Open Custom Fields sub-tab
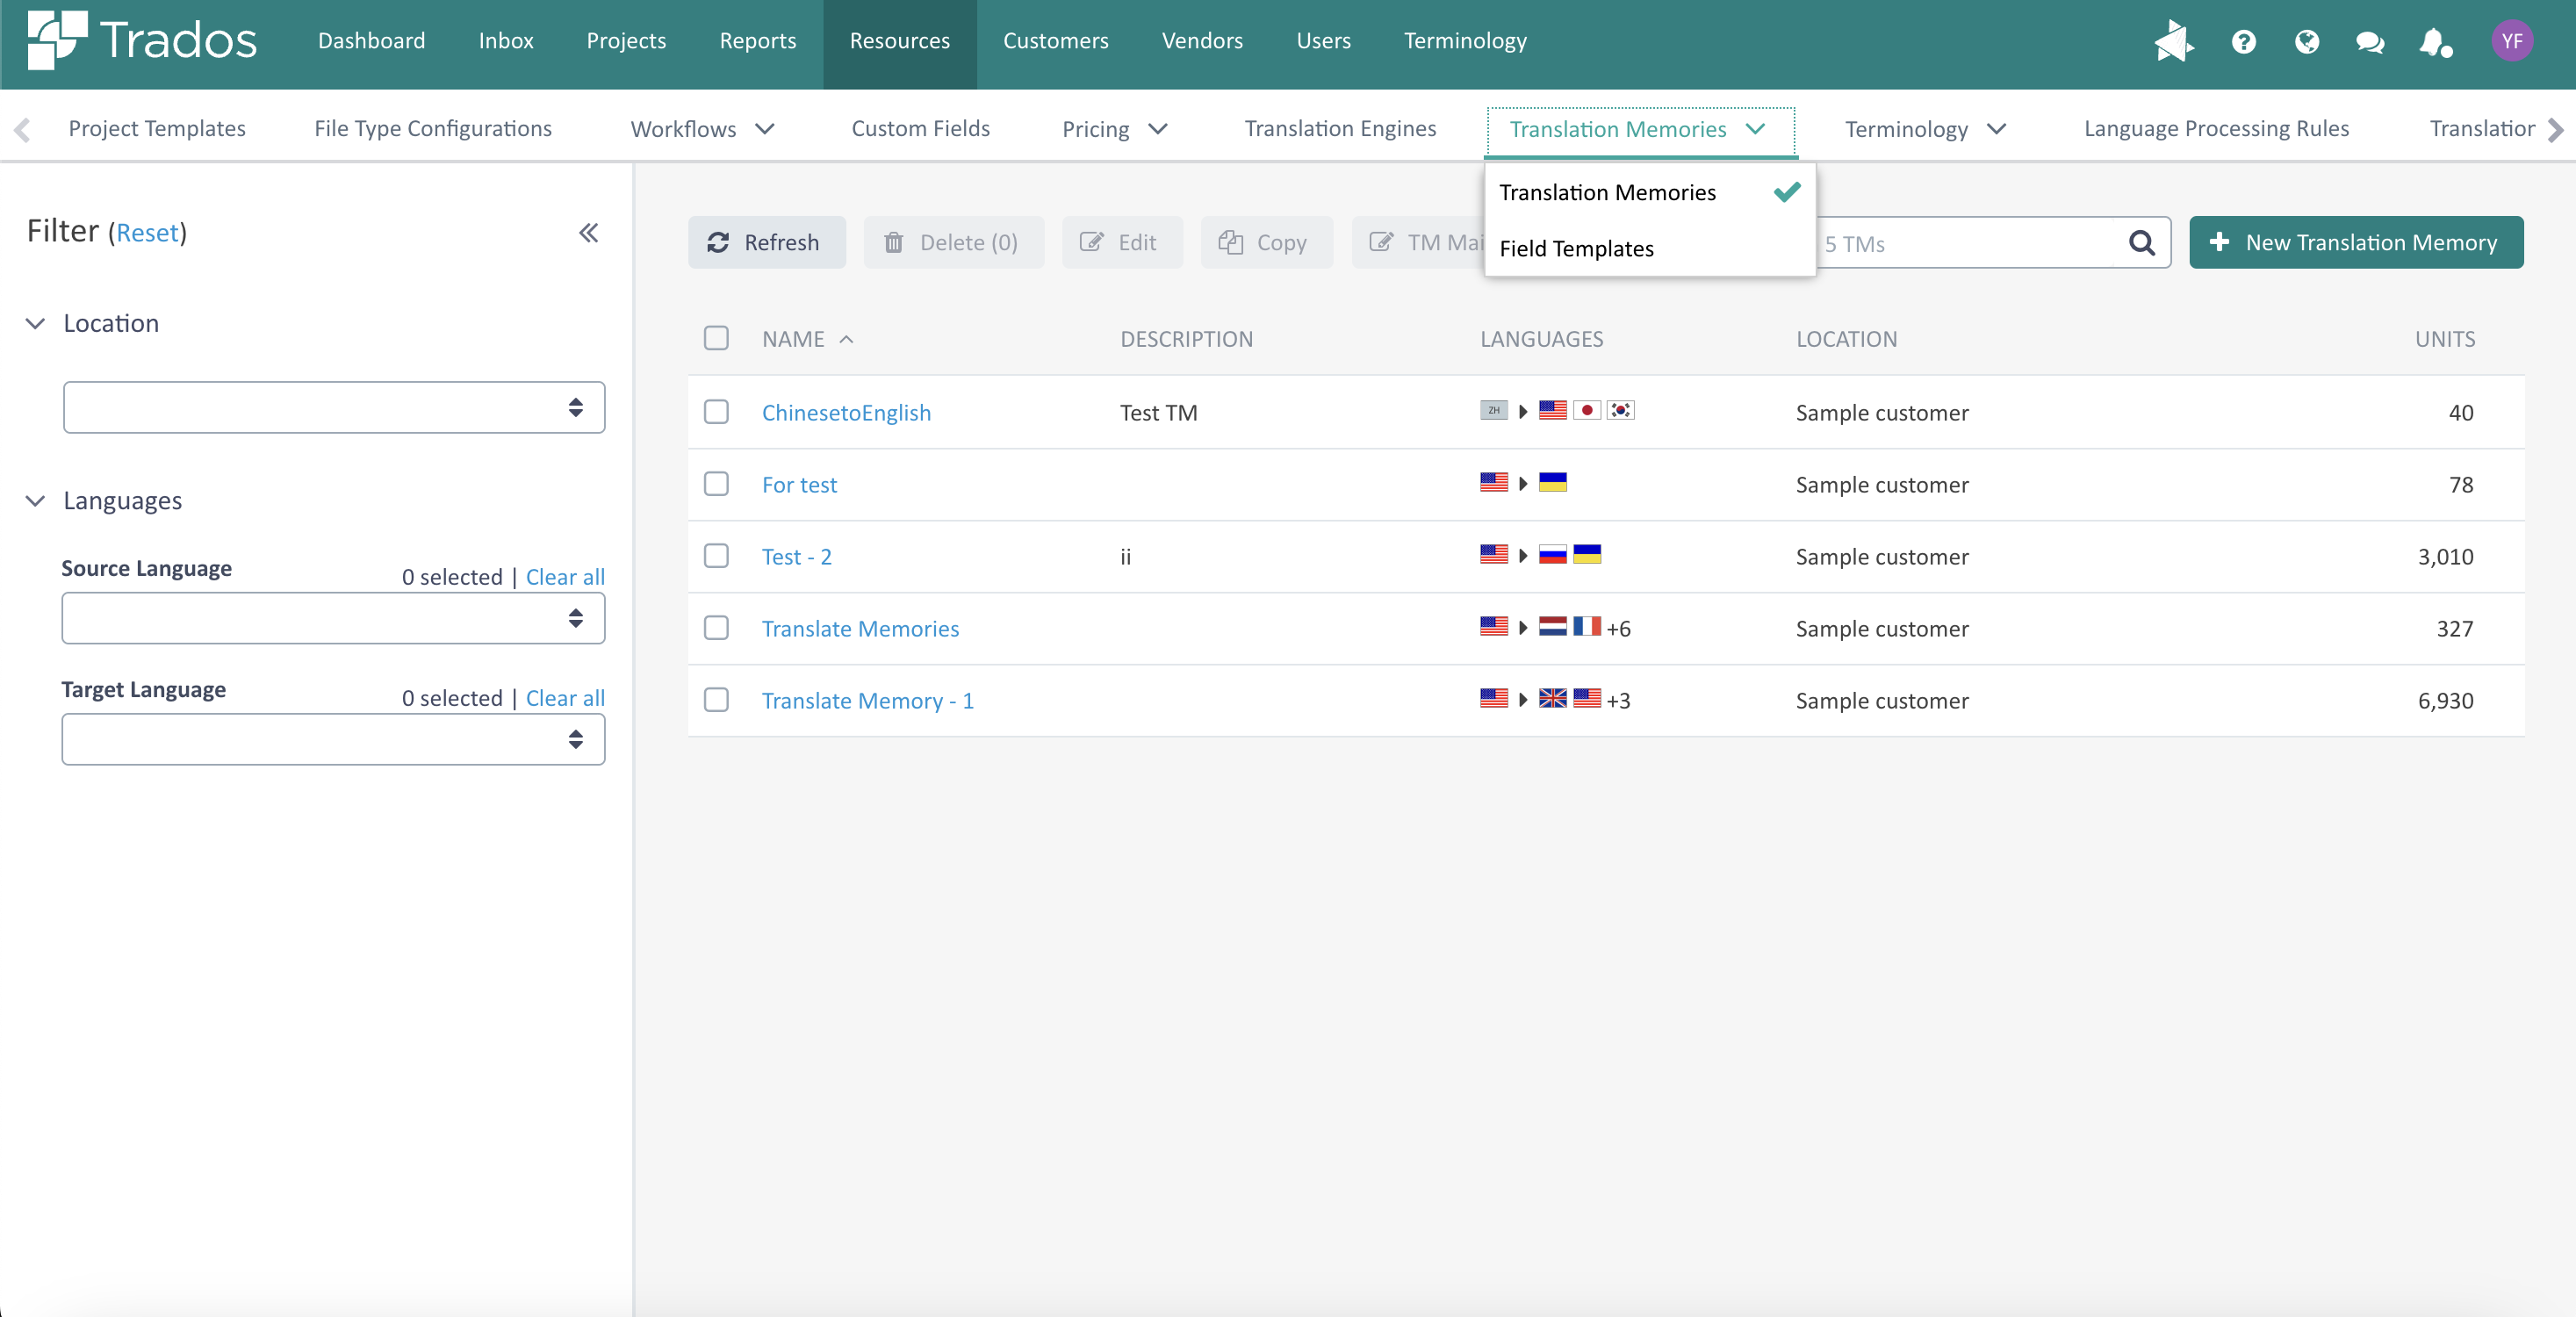Viewport: 2576px width, 1317px height. point(920,129)
